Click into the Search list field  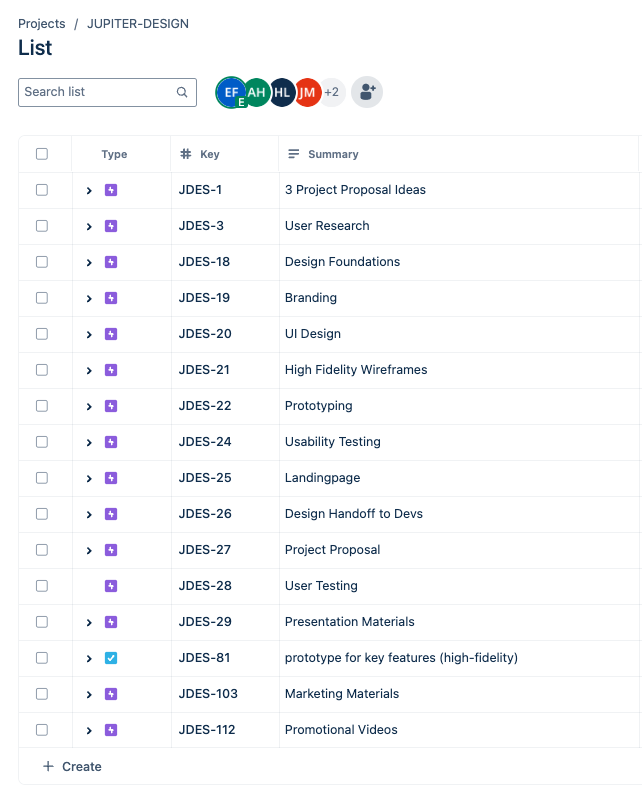97,92
